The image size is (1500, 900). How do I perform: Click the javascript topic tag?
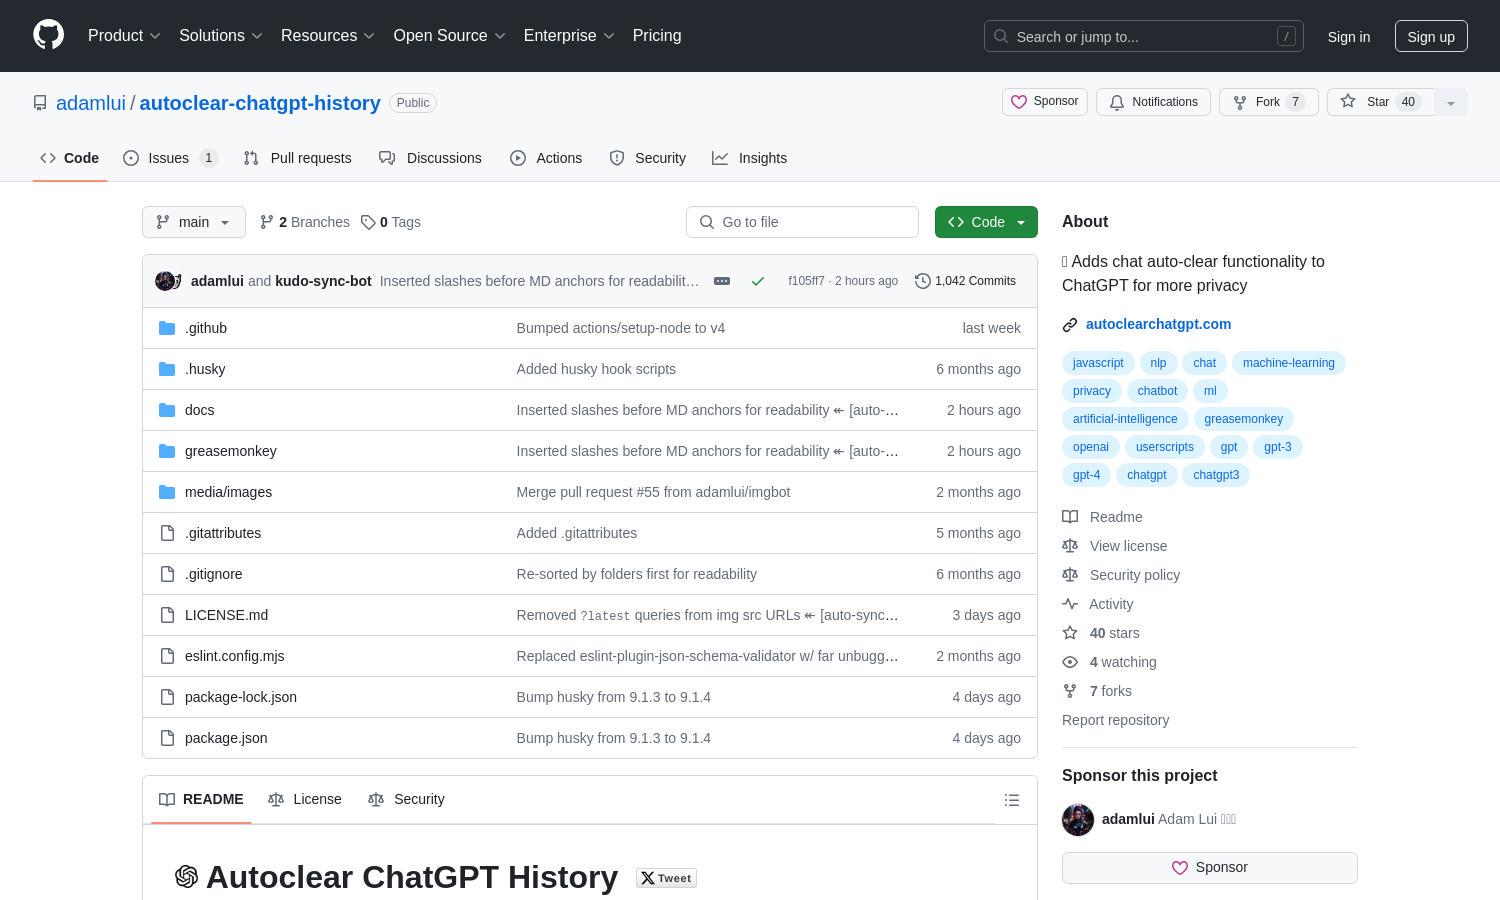pos(1098,363)
